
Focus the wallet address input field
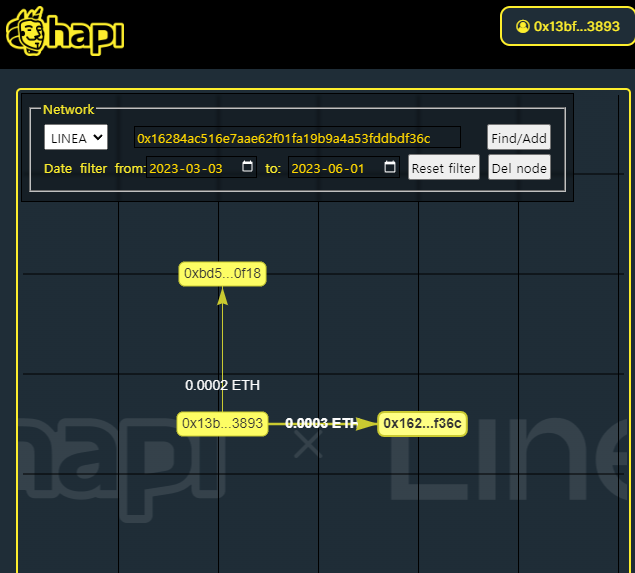pos(297,138)
